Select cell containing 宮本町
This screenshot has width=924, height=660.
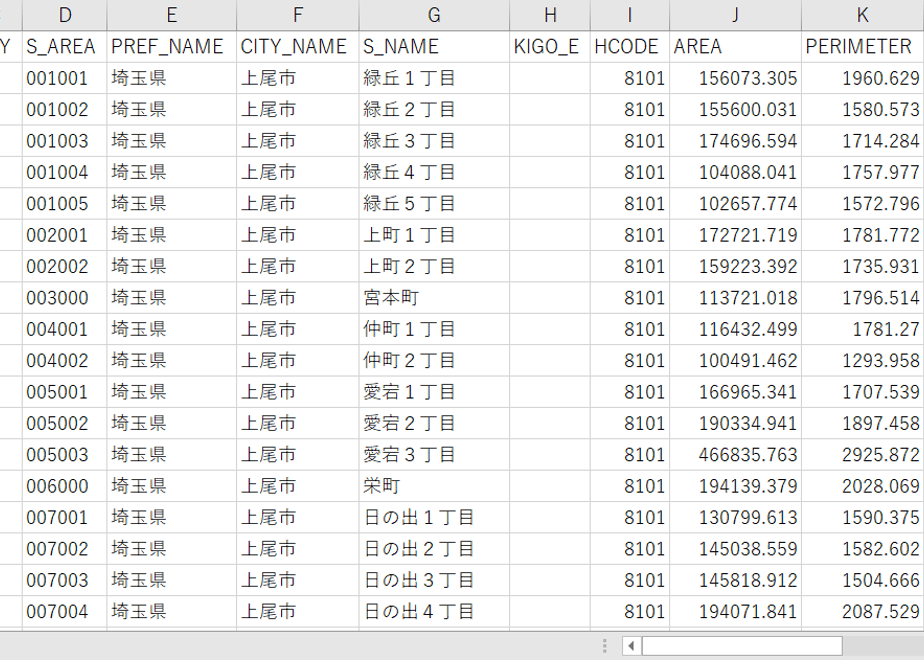pos(434,298)
